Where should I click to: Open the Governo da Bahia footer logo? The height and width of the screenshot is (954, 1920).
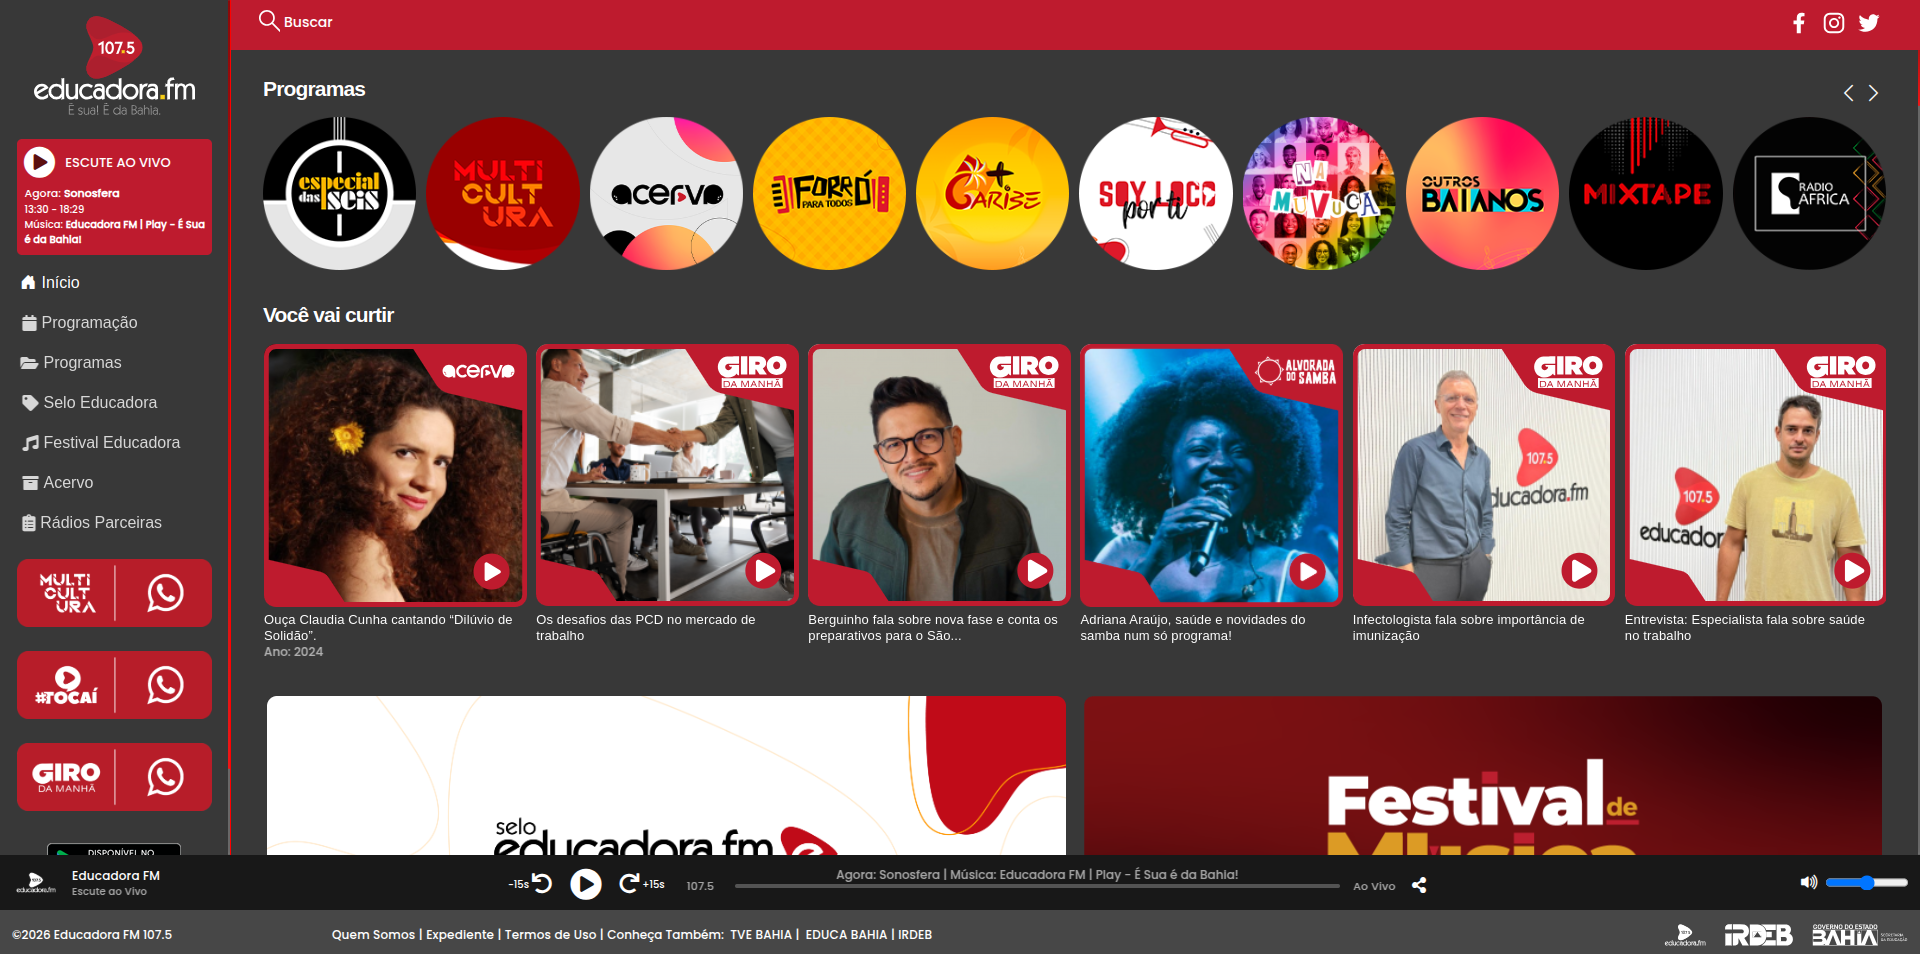click(1859, 935)
